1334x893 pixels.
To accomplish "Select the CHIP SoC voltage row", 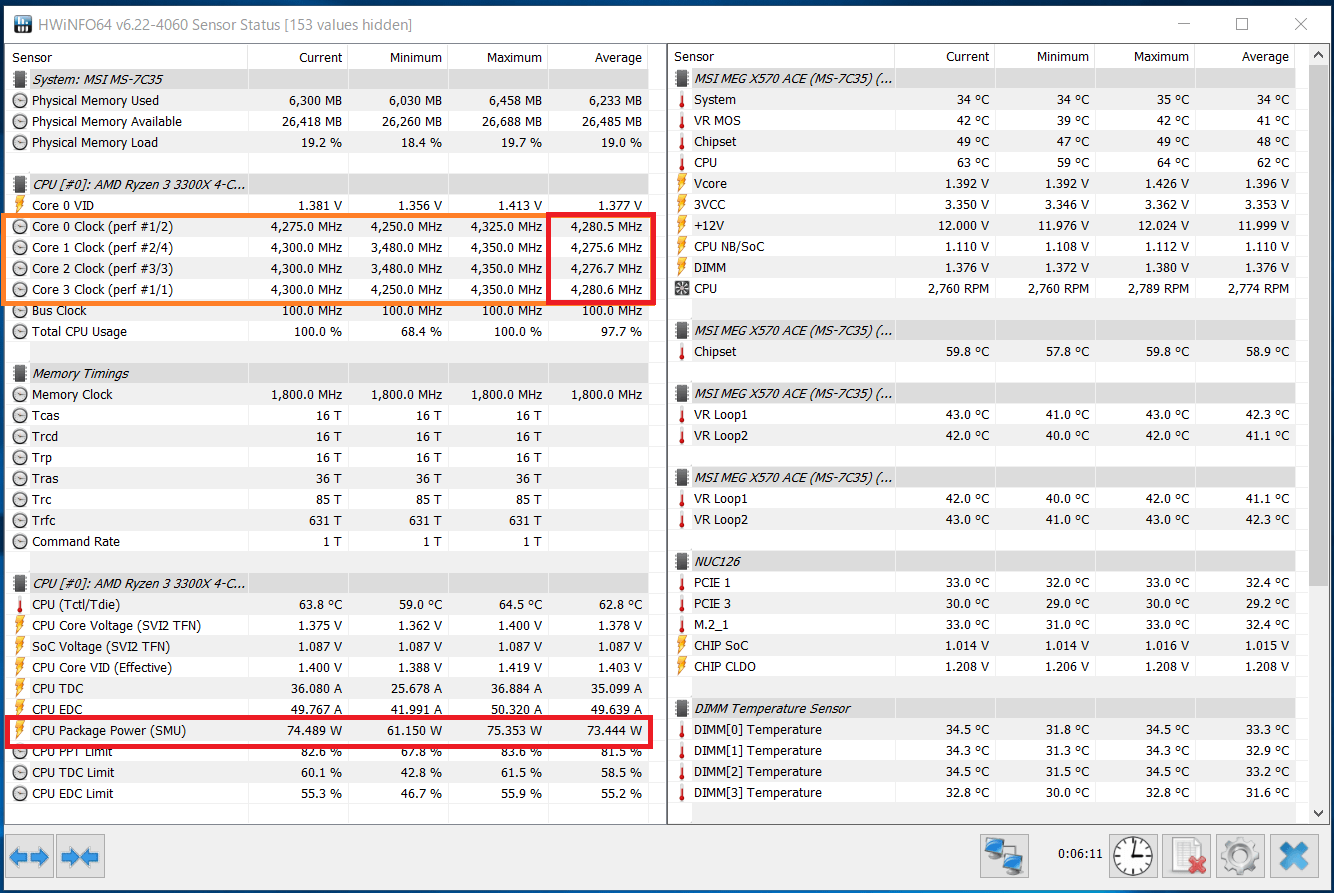I will pyautogui.click(x=982, y=645).
